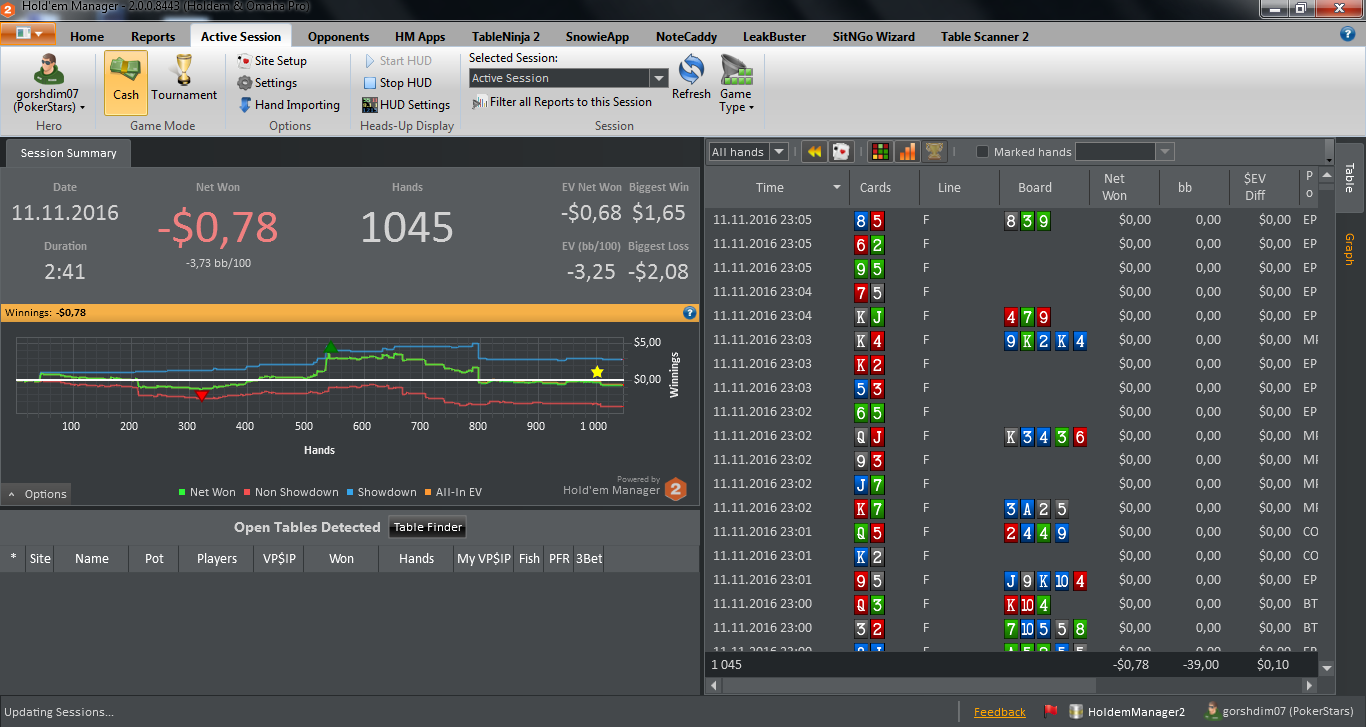
Task: Click the red triangle low marker on graph
Action: click(x=201, y=396)
